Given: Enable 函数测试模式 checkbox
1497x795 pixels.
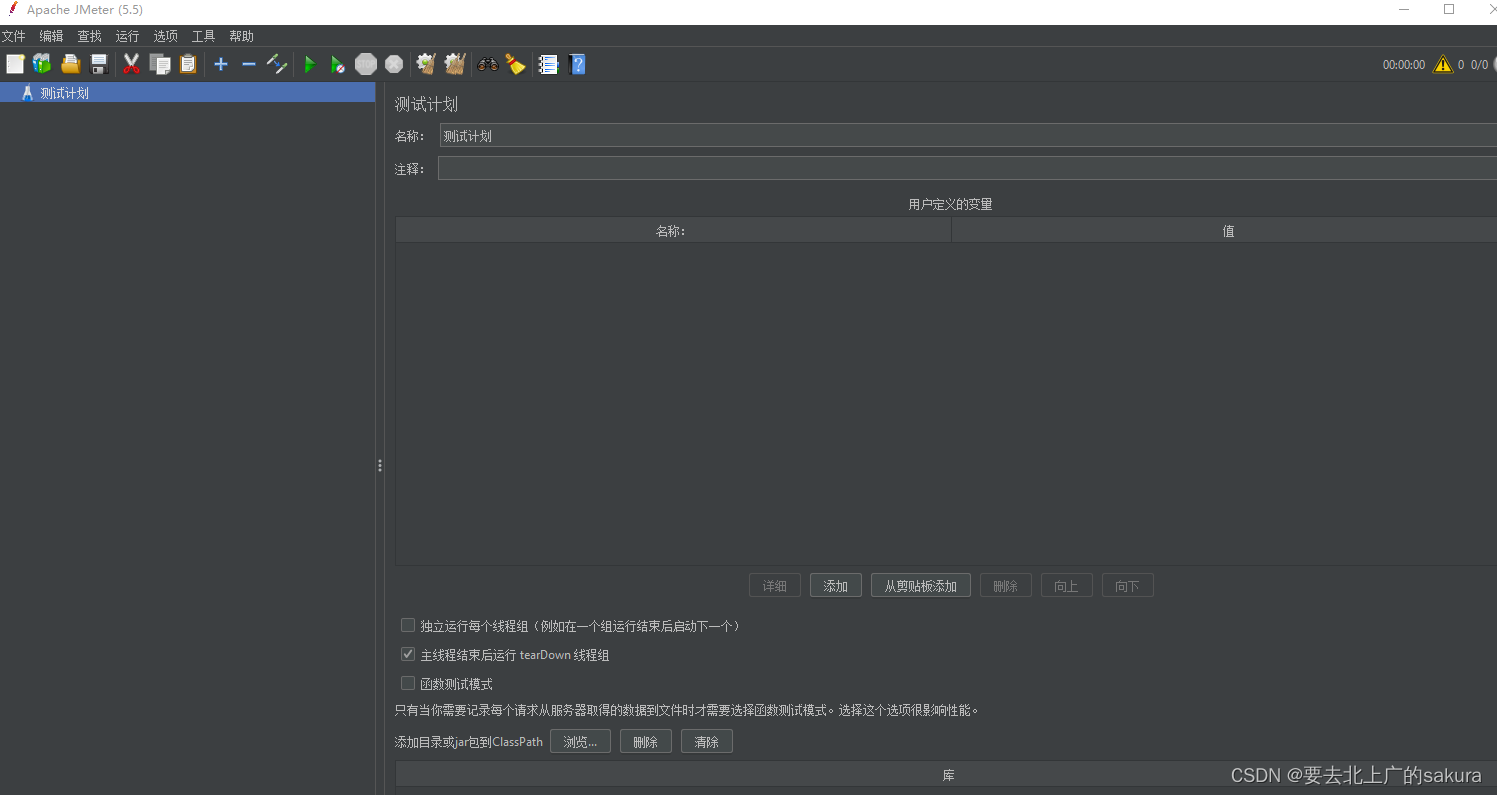Looking at the screenshot, I should [408, 683].
